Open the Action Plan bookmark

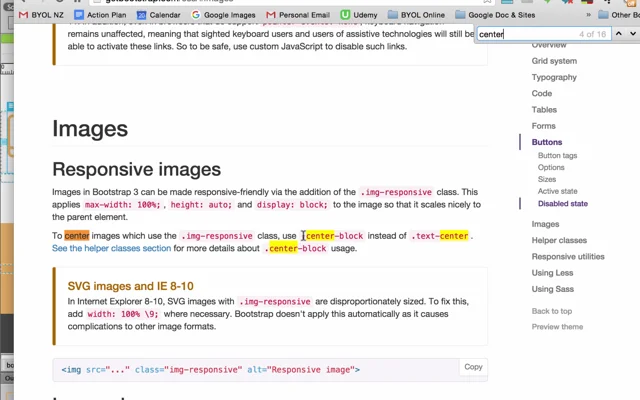100,15
